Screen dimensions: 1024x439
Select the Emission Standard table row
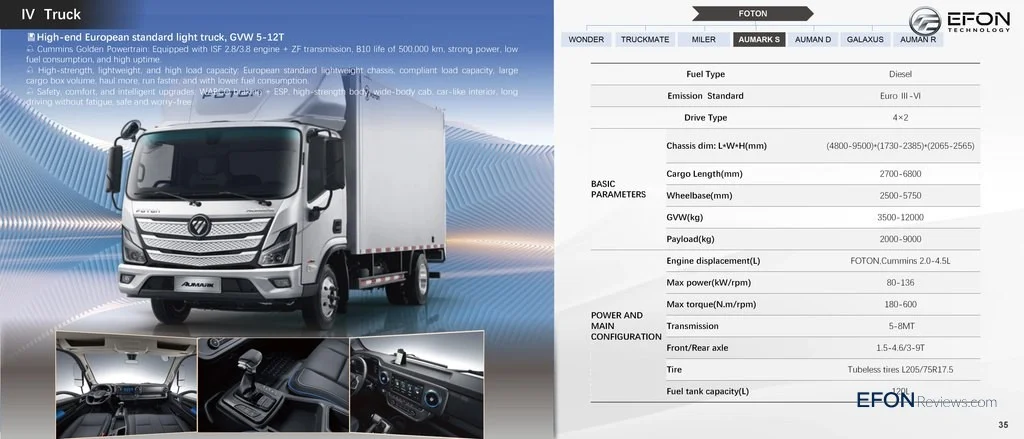785,95
